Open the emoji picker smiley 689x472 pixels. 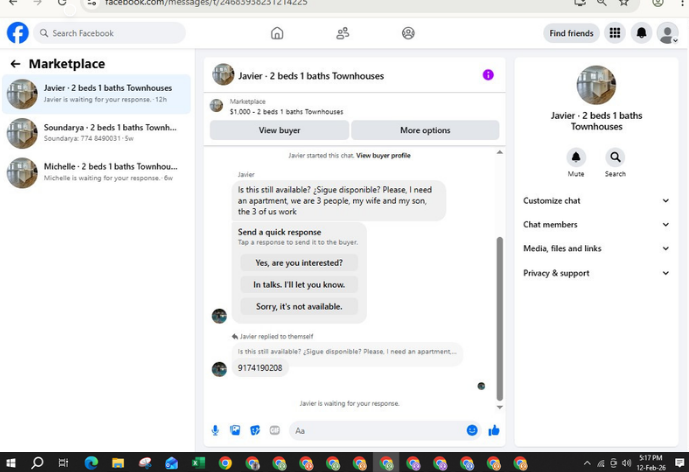click(472, 430)
